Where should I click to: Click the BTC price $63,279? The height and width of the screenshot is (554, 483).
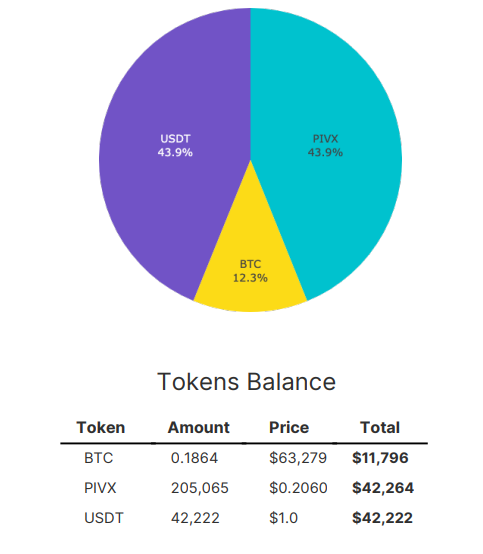point(298,458)
